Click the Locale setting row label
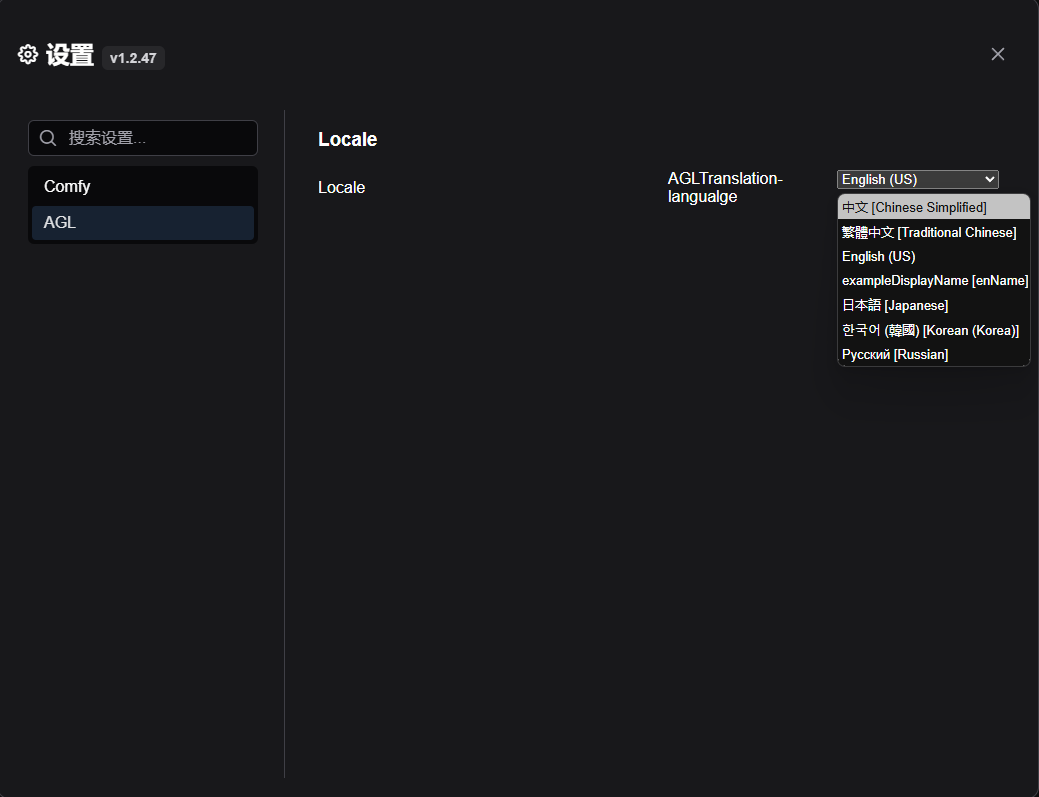 point(341,187)
